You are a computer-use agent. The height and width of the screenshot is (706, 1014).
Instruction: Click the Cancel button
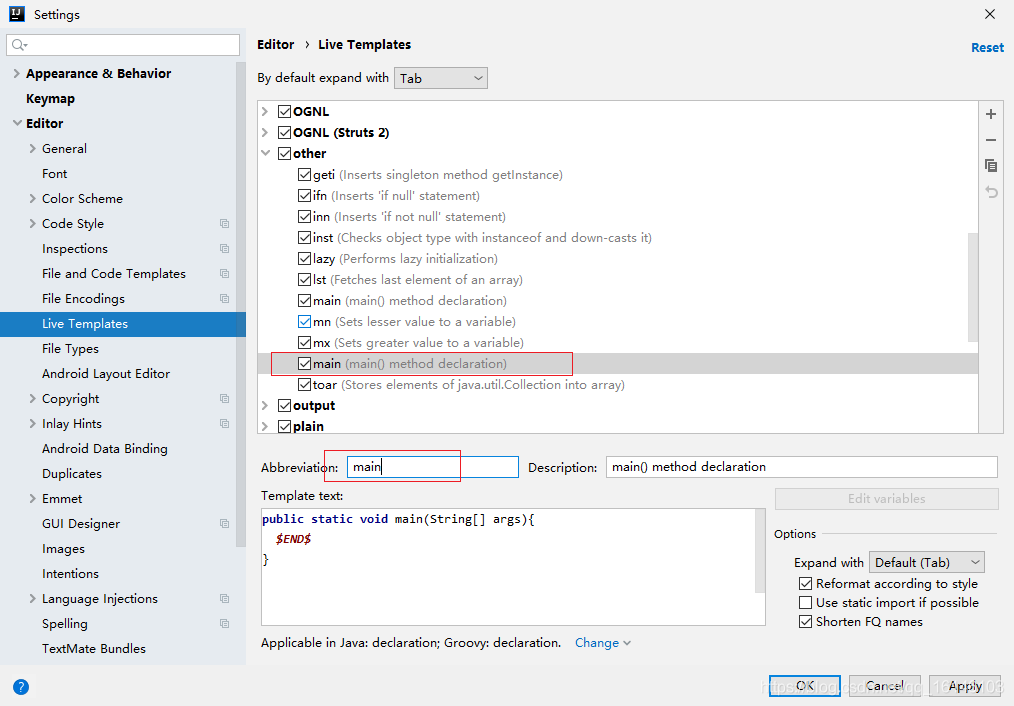coord(885,686)
